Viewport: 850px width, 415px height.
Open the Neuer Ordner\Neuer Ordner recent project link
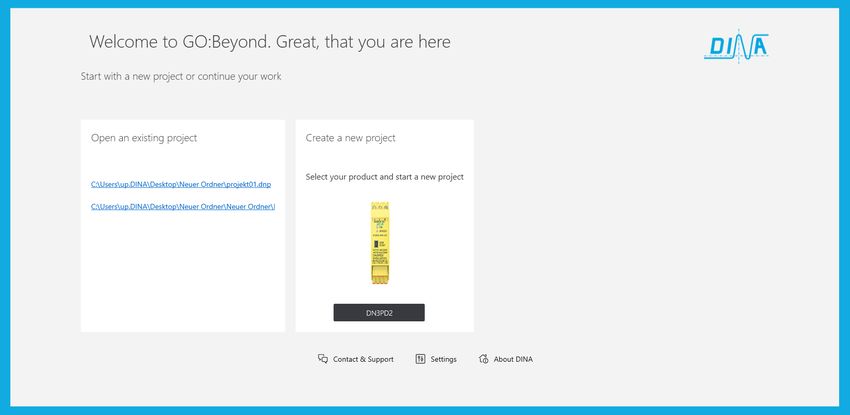point(183,206)
